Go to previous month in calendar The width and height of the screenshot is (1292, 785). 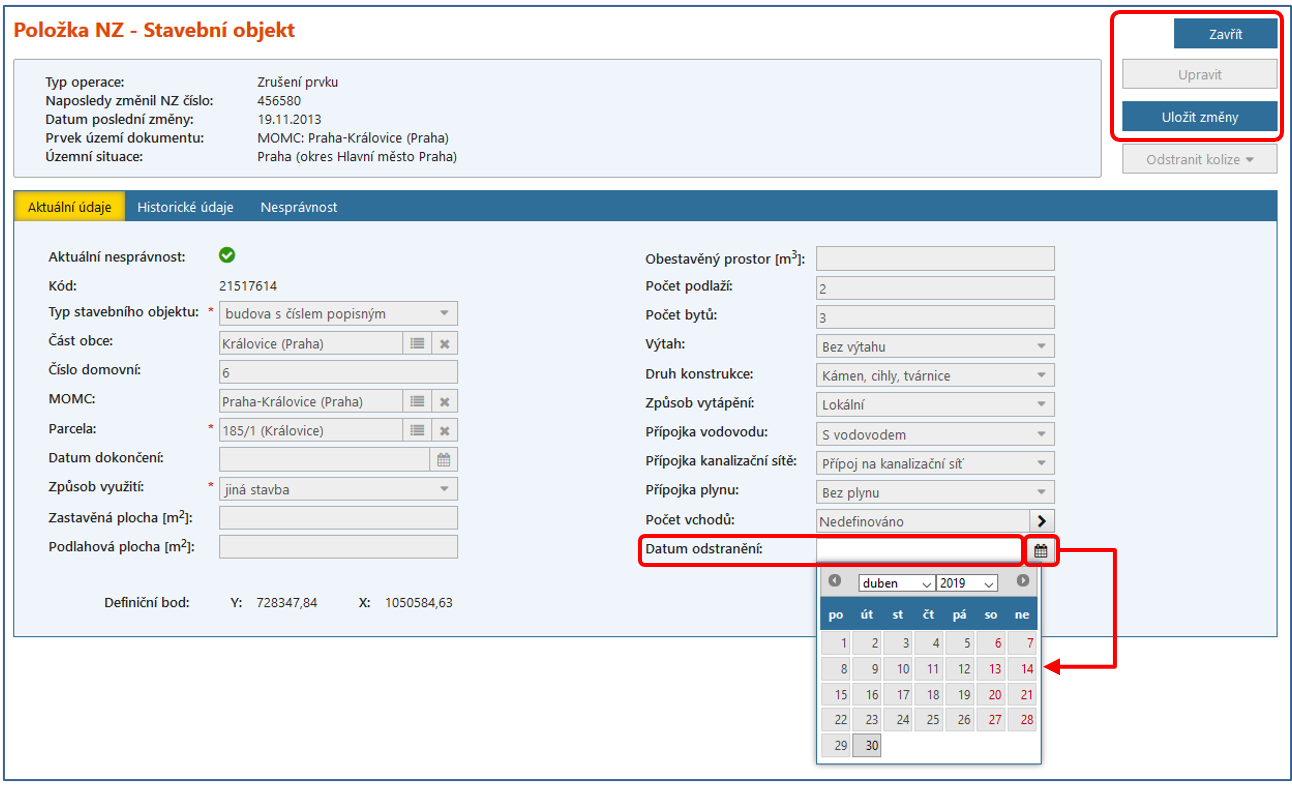(835, 581)
